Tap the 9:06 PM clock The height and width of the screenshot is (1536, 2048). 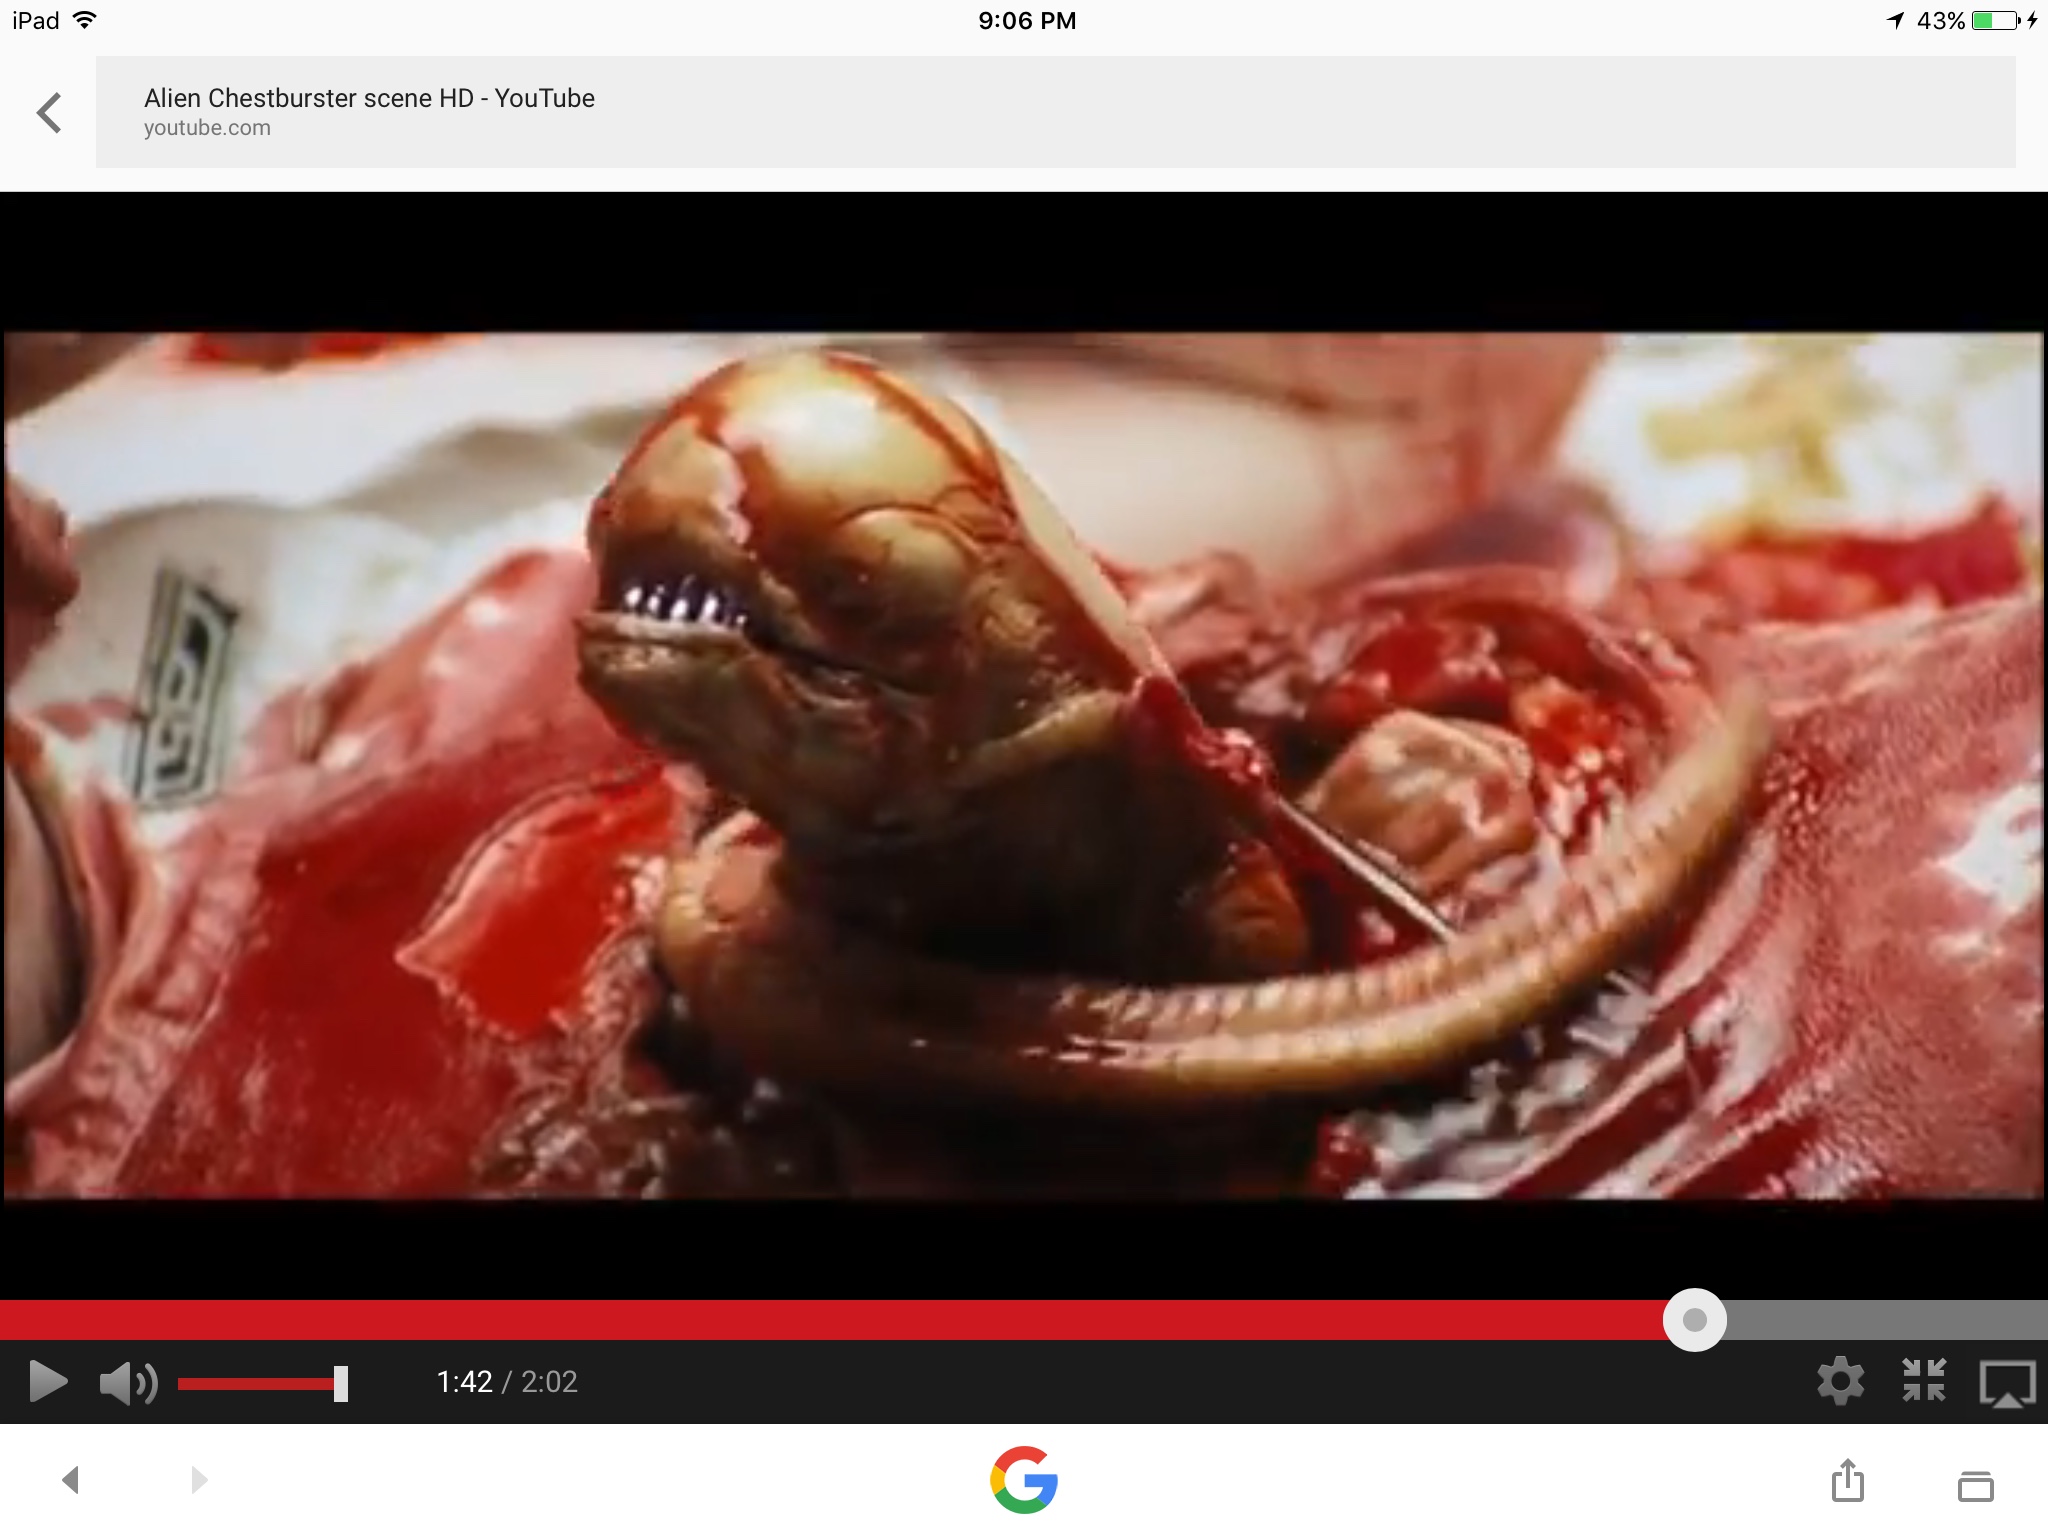coord(1027,21)
